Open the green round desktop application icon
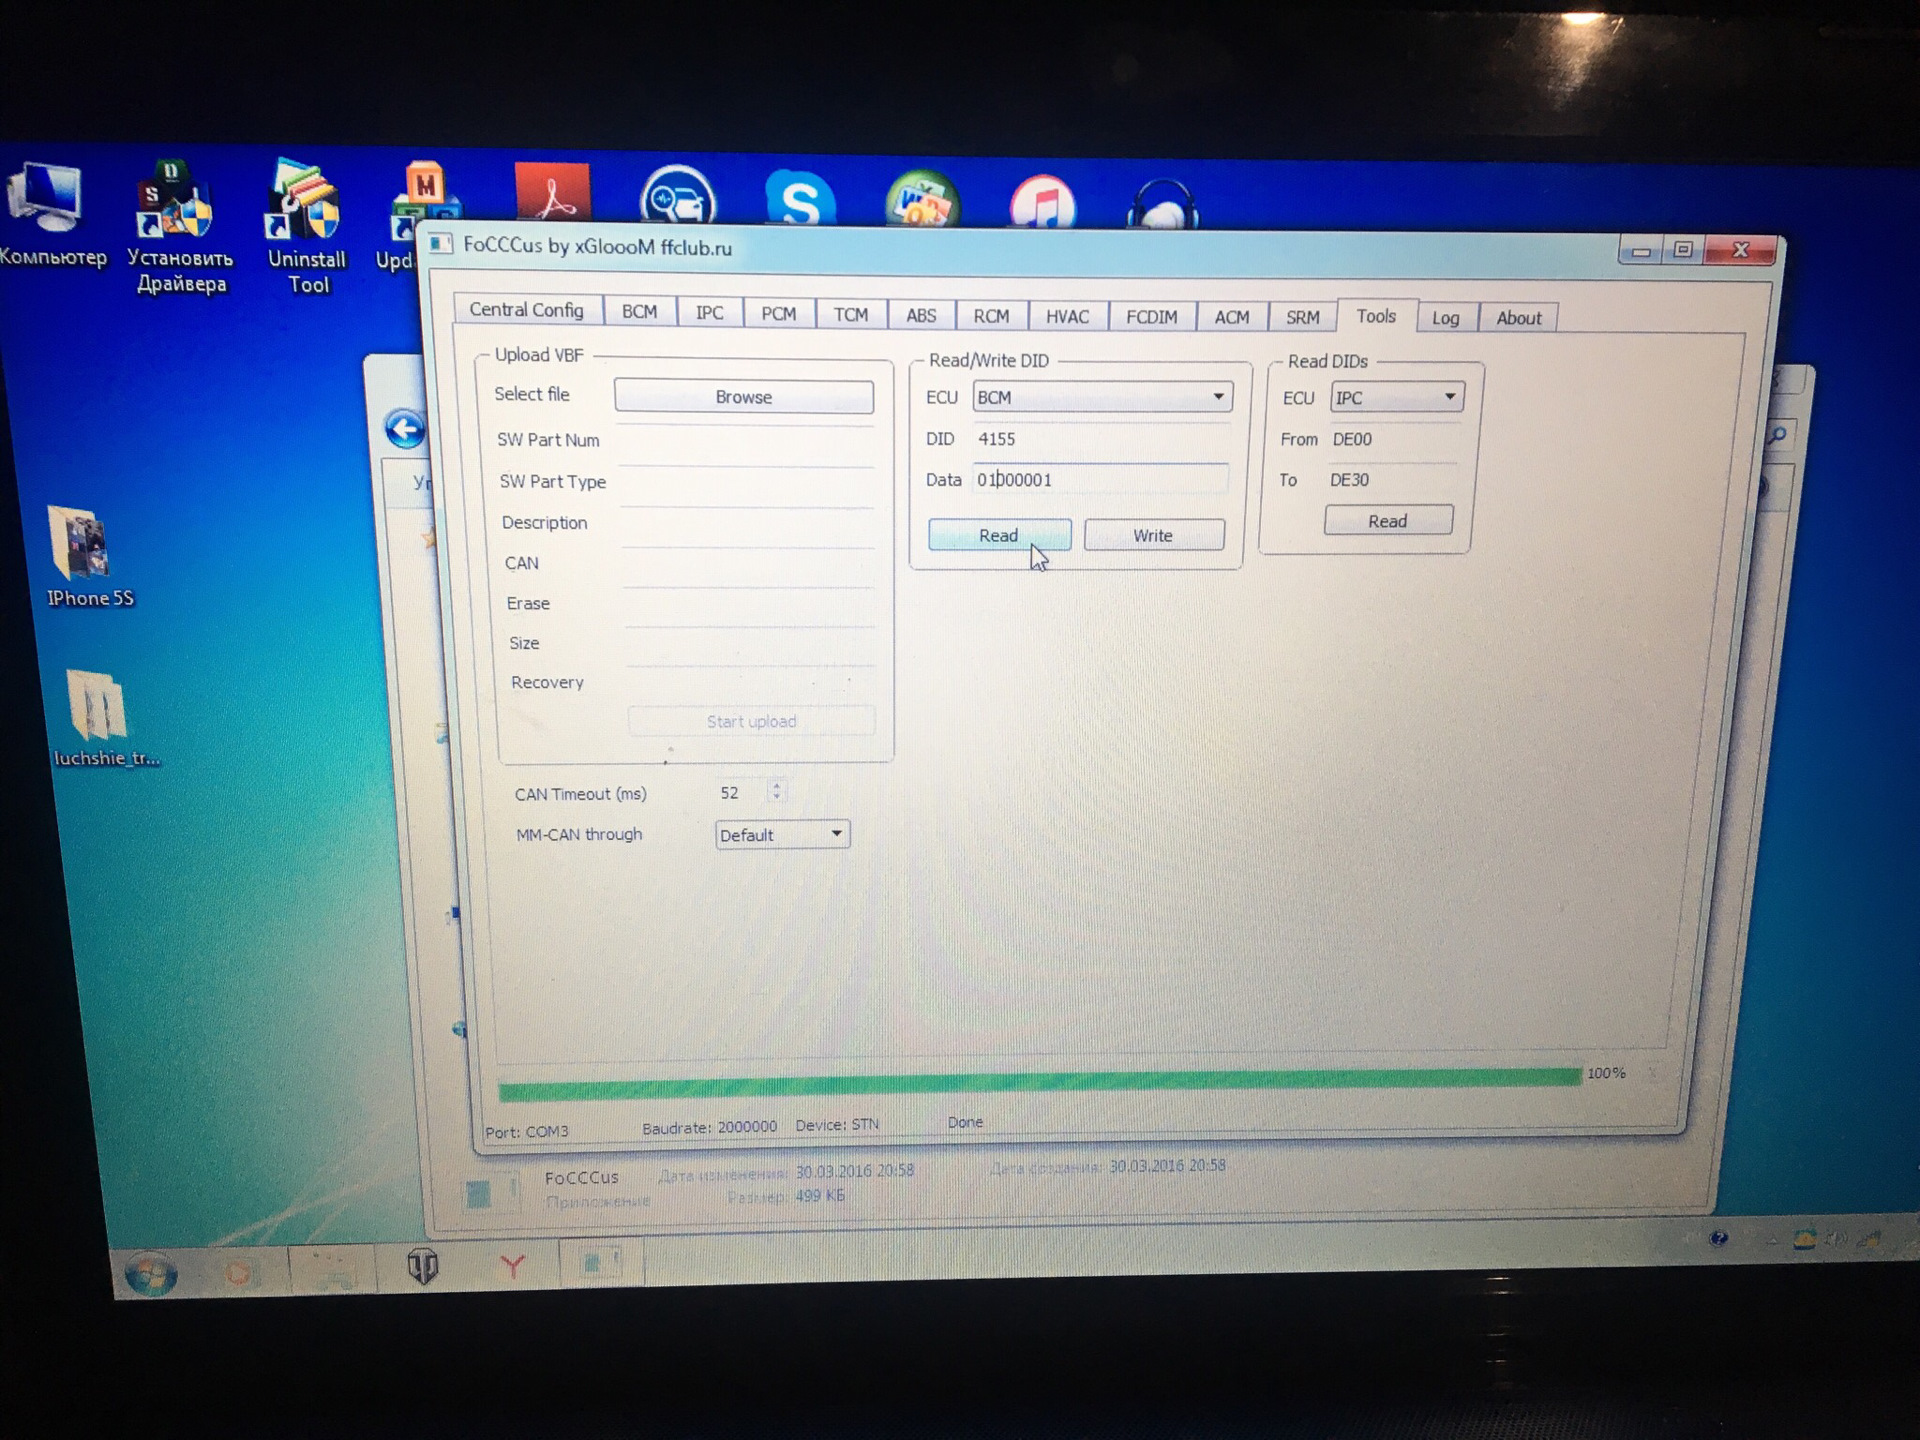This screenshot has width=1920, height=1440. pos(922,198)
